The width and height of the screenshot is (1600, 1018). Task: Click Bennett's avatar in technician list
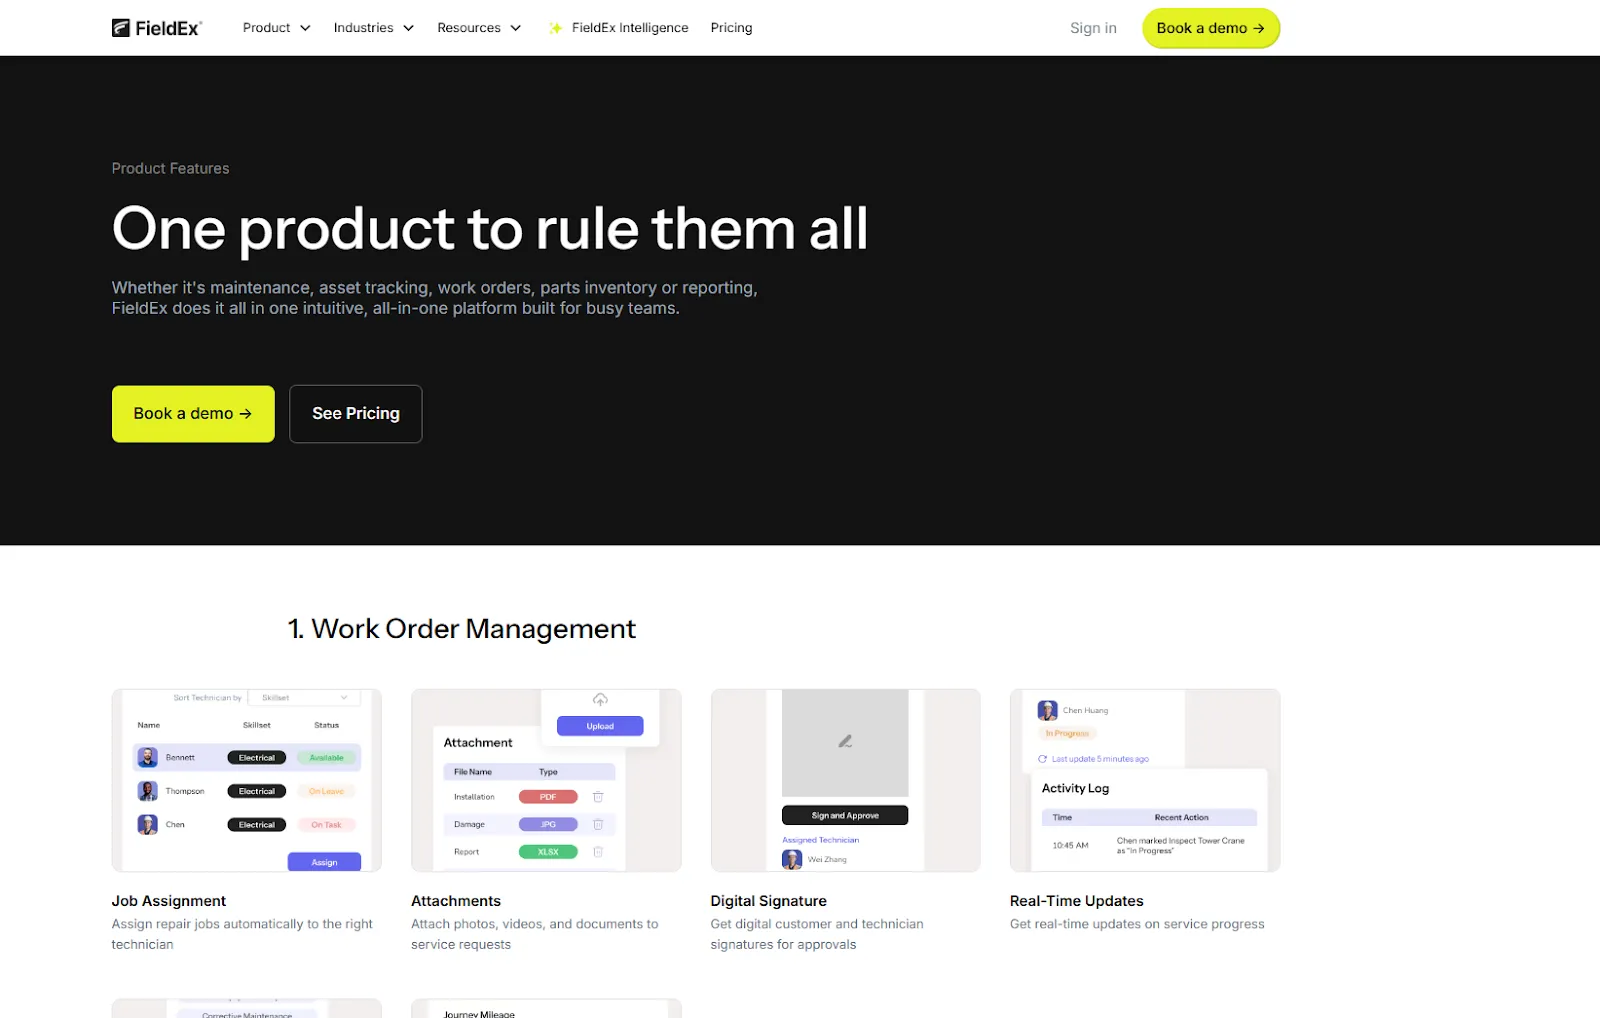[x=148, y=758]
